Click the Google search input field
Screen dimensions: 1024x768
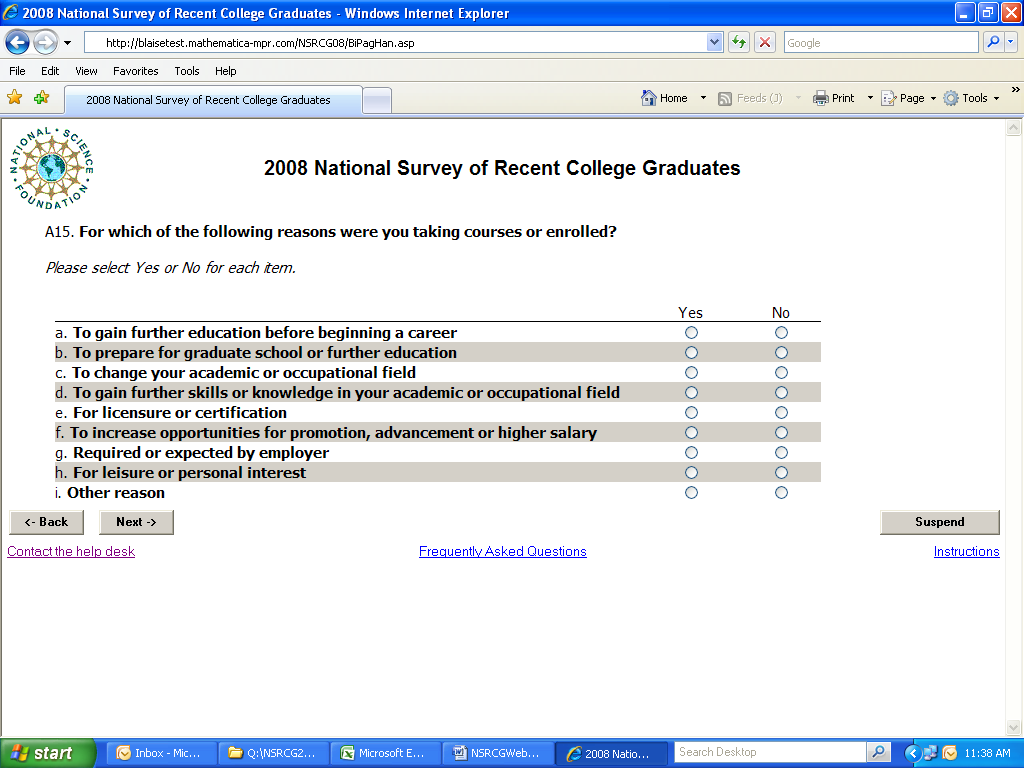tap(880, 42)
